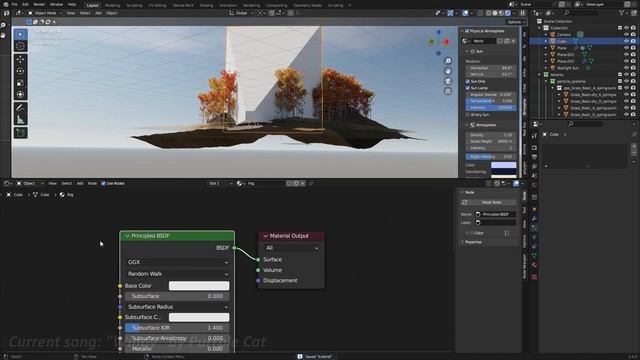Viewport: 640px width, 360px height.
Task: Collapse the Principled BSDF node chevron
Action: tap(127, 236)
